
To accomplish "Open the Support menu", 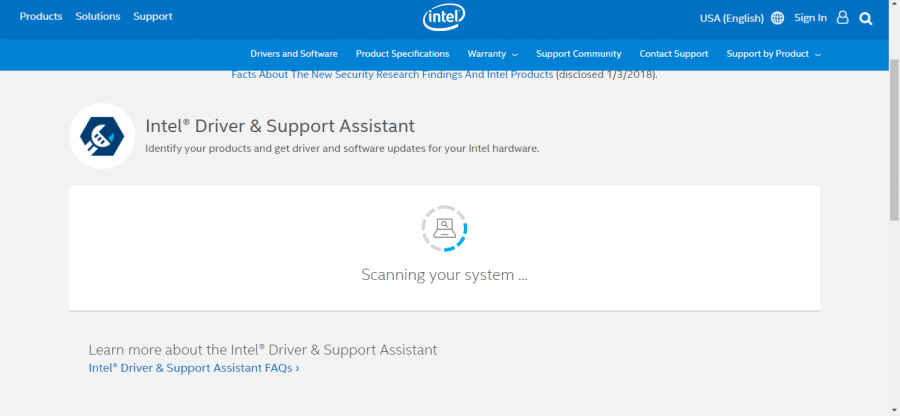I will tap(153, 17).
